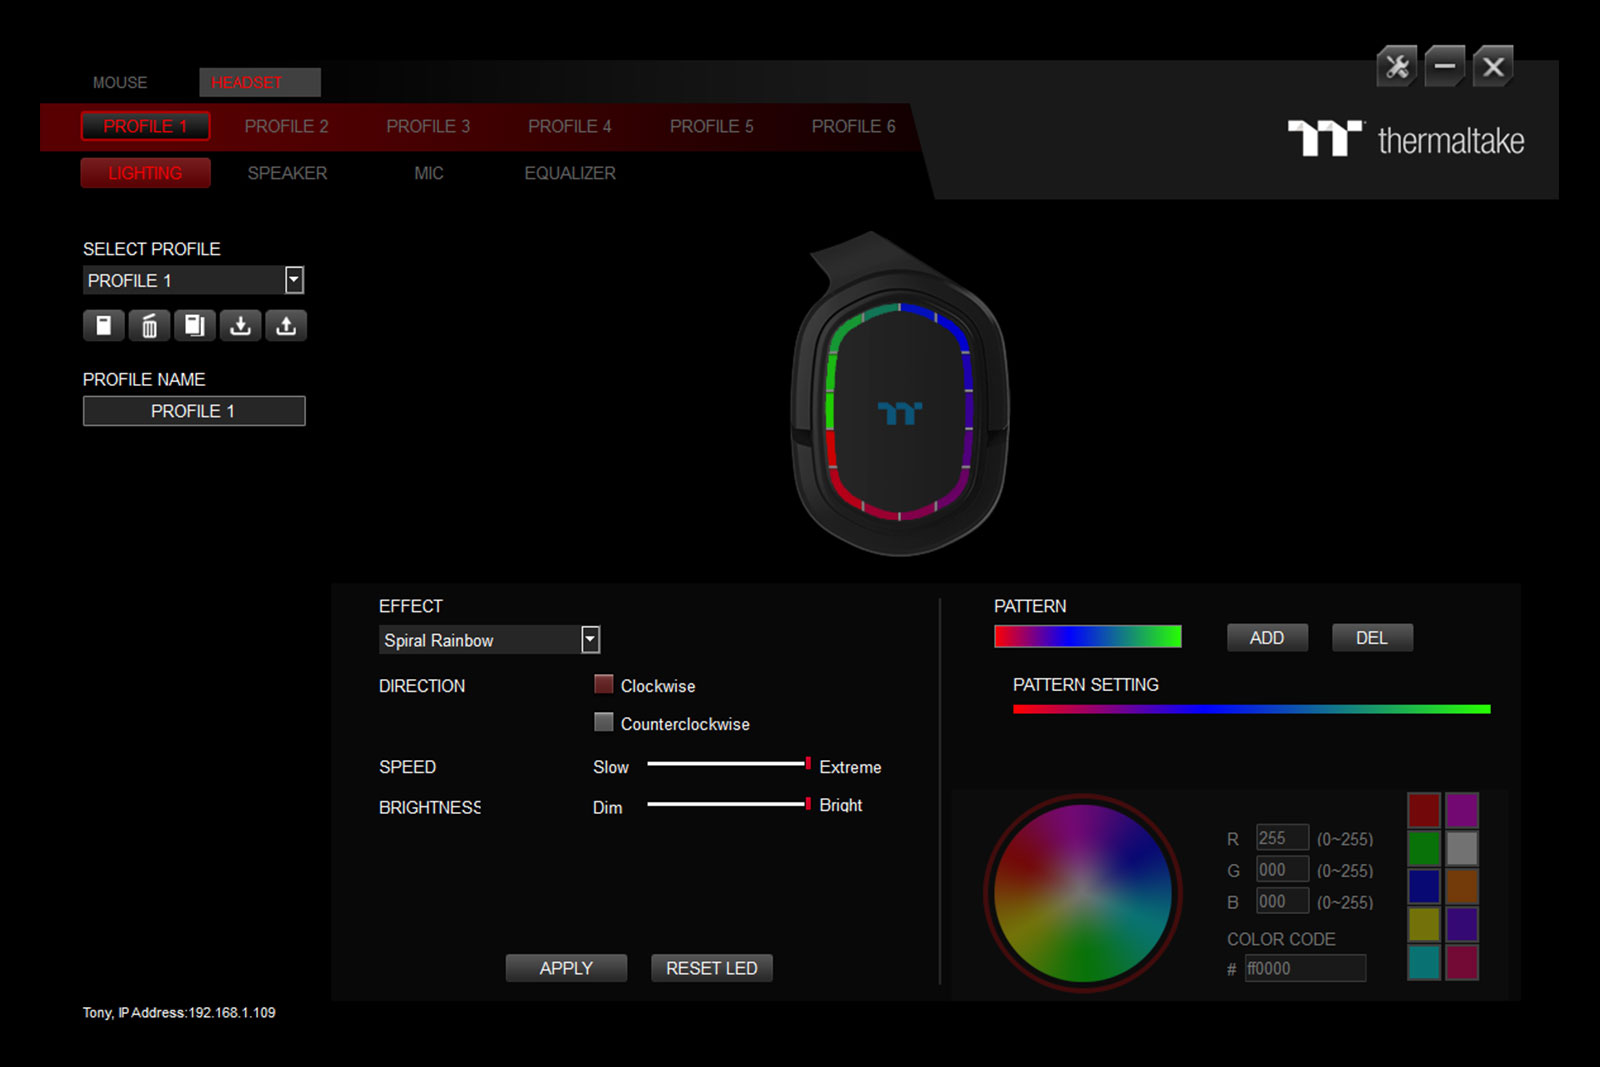Screen dimensions: 1600x1067
Task: Click the IP Address status text
Action: click(x=179, y=1013)
